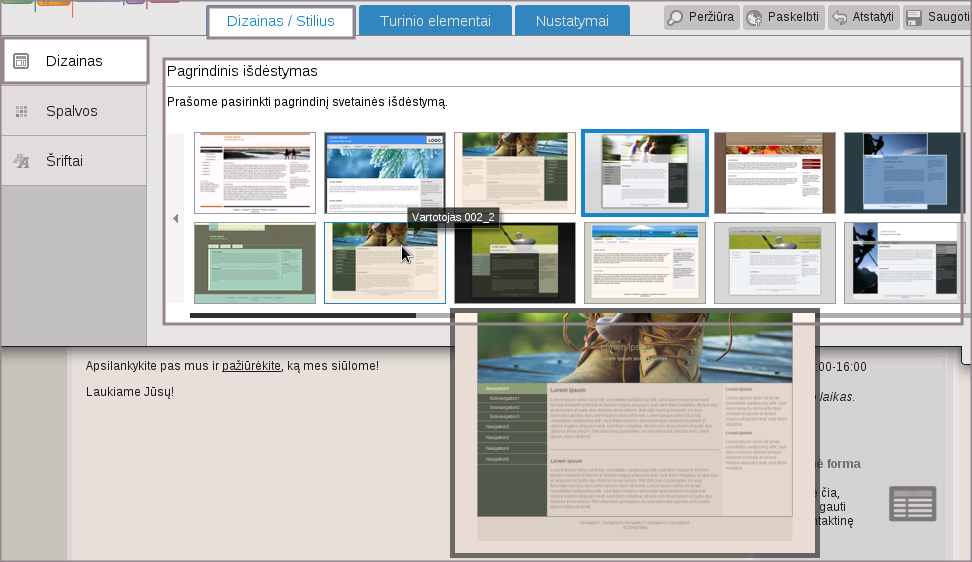Click the Šriftai font icon
Viewport: 972px width, 562px height.
point(20,160)
